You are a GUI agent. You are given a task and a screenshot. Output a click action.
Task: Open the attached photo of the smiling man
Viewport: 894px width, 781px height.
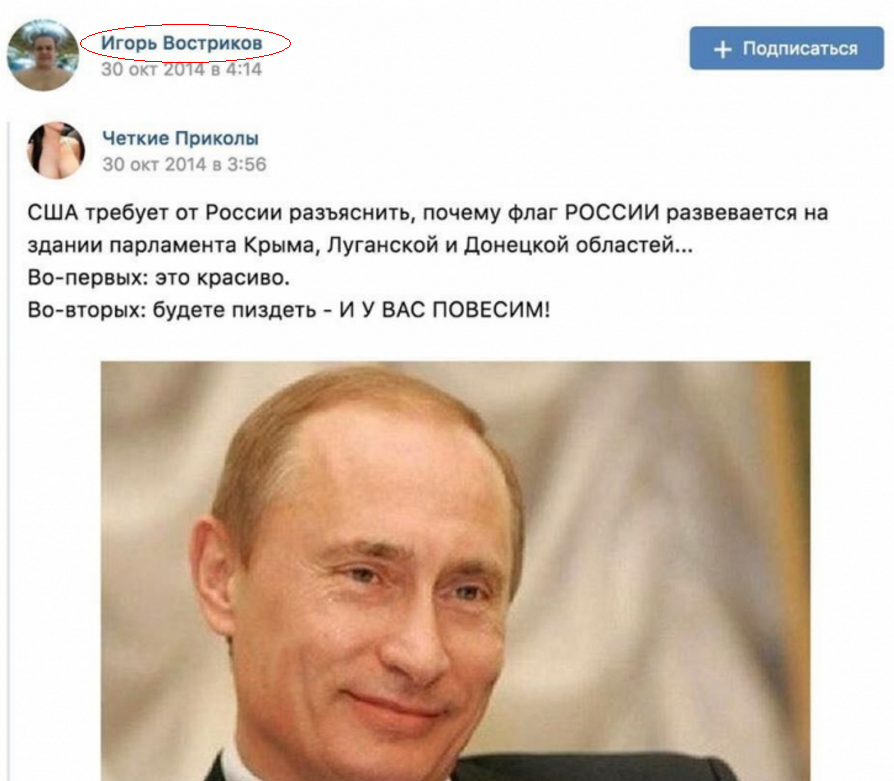click(x=456, y=571)
